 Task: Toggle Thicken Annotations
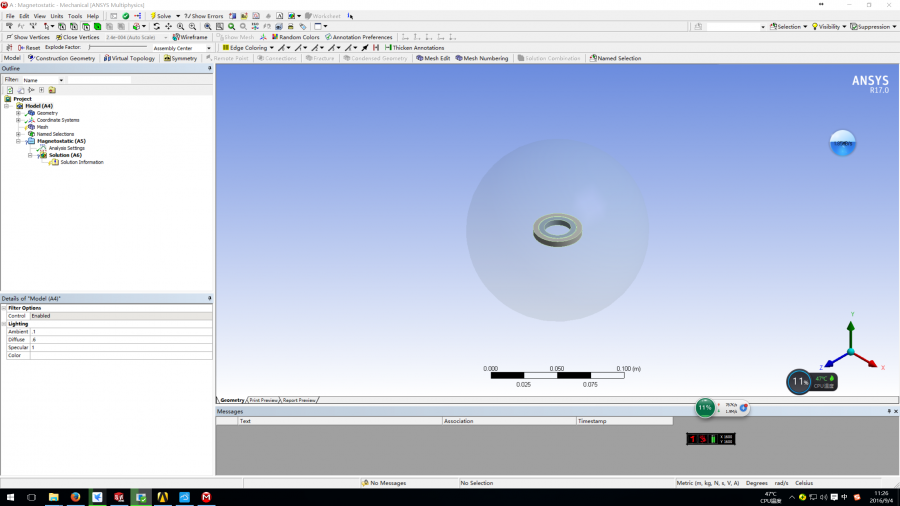pyautogui.click(x=414, y=48)
